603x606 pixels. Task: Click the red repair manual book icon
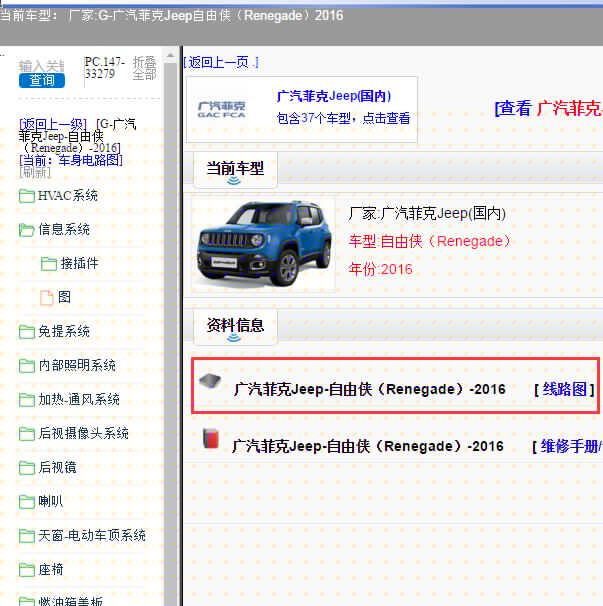(x=210, y=441)
